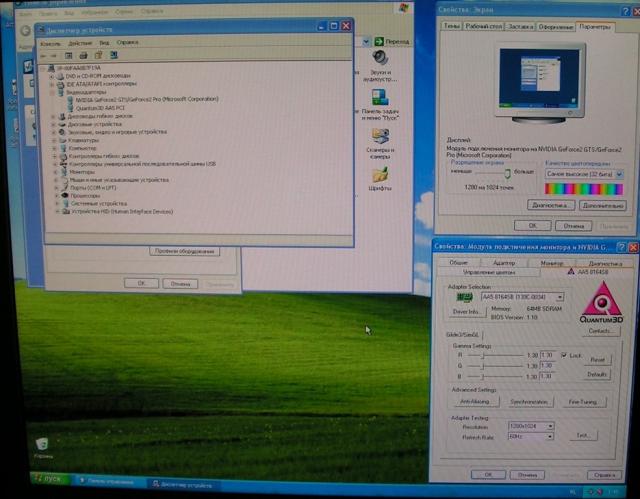Click the console tree view icon in Device Manager toolbar
The width and height of the screenshot is (640, 499).
coord(69,55)
